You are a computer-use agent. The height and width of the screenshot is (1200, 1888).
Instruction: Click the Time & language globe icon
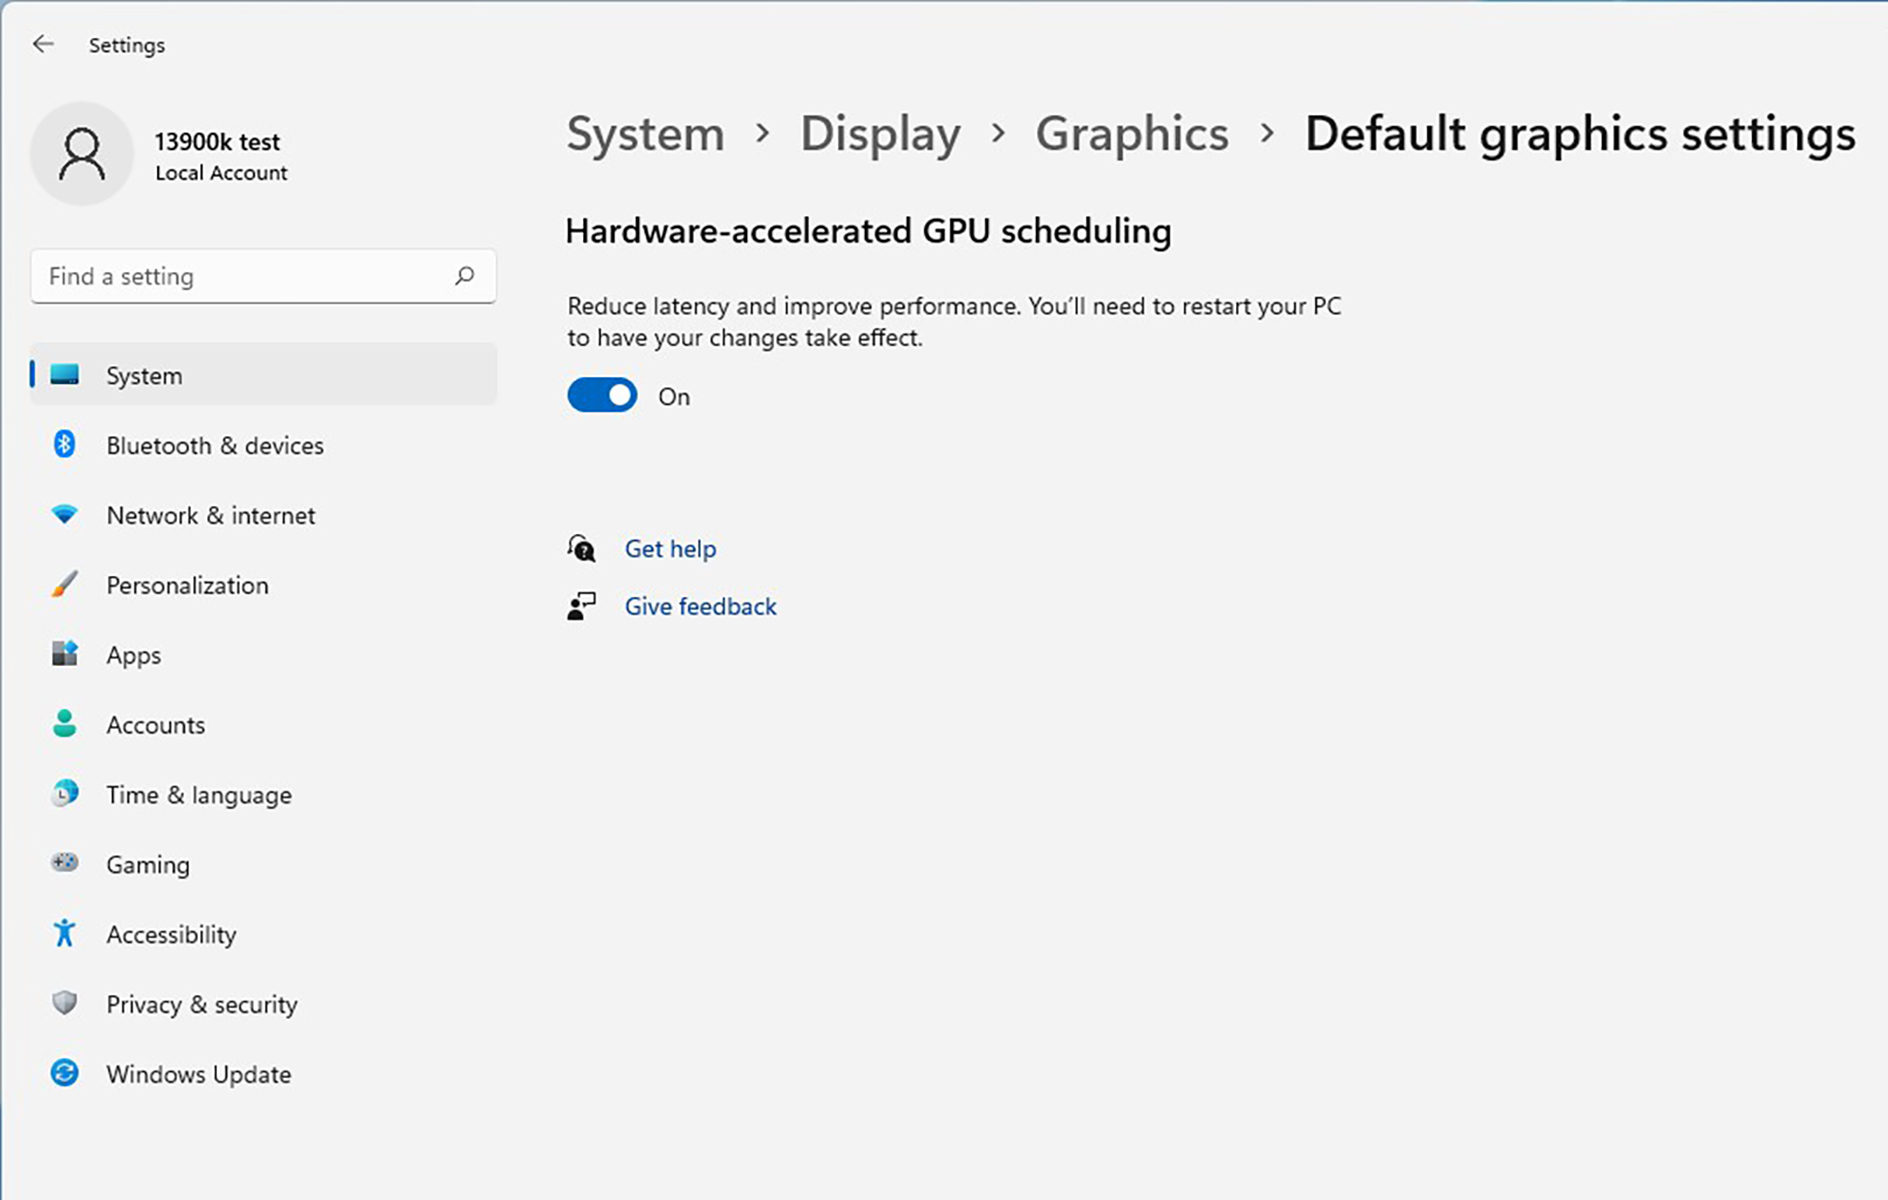(x=64, y=794)
